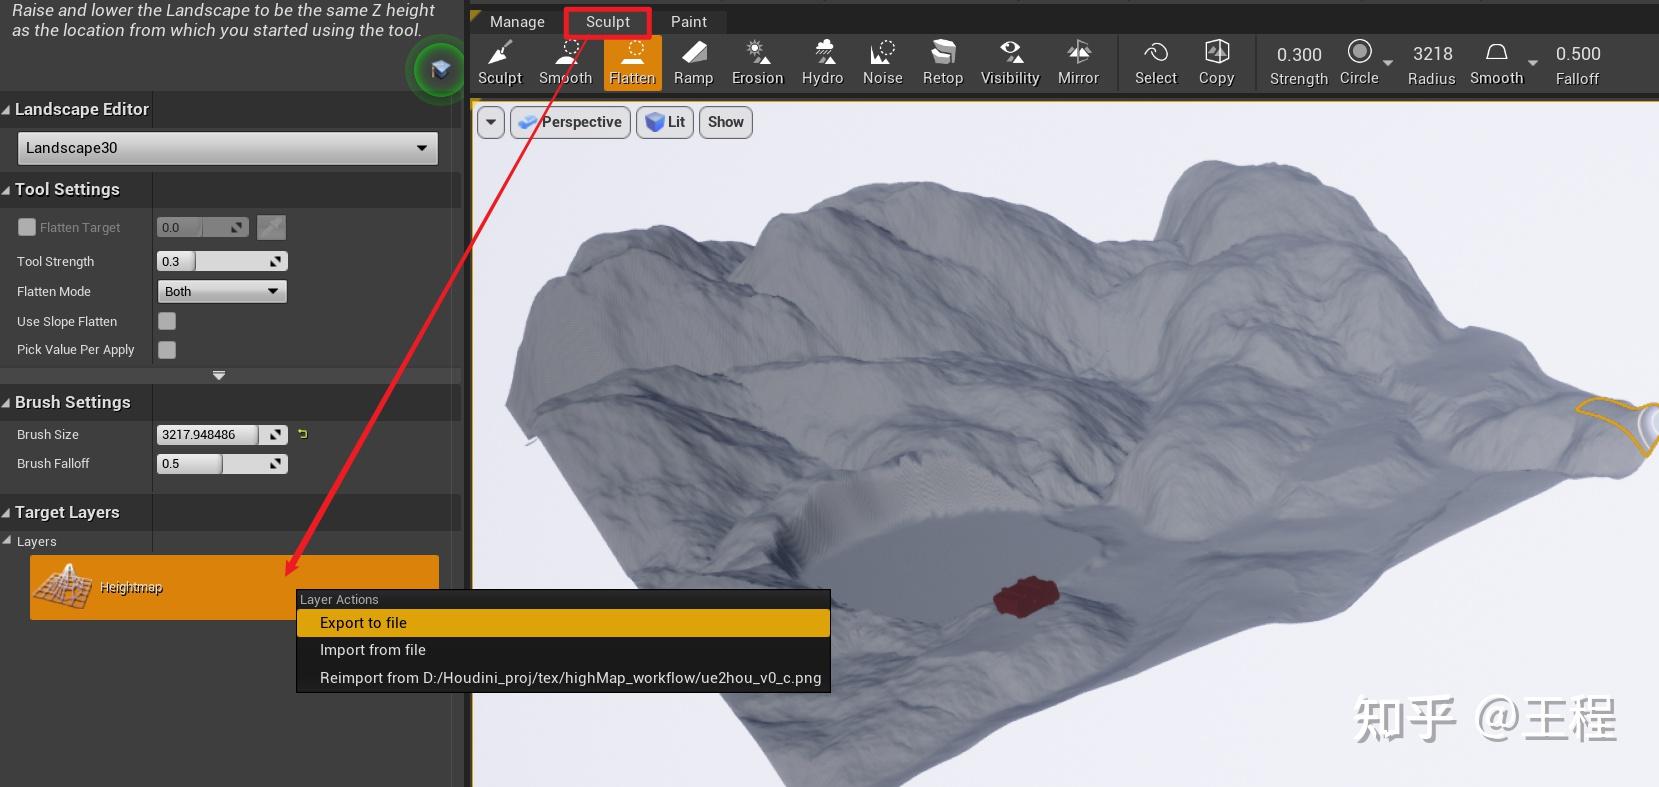Viewport: 1659px width, 787px height.
Task: Adjust the Tool Strength slider
Action: point(222,261)
